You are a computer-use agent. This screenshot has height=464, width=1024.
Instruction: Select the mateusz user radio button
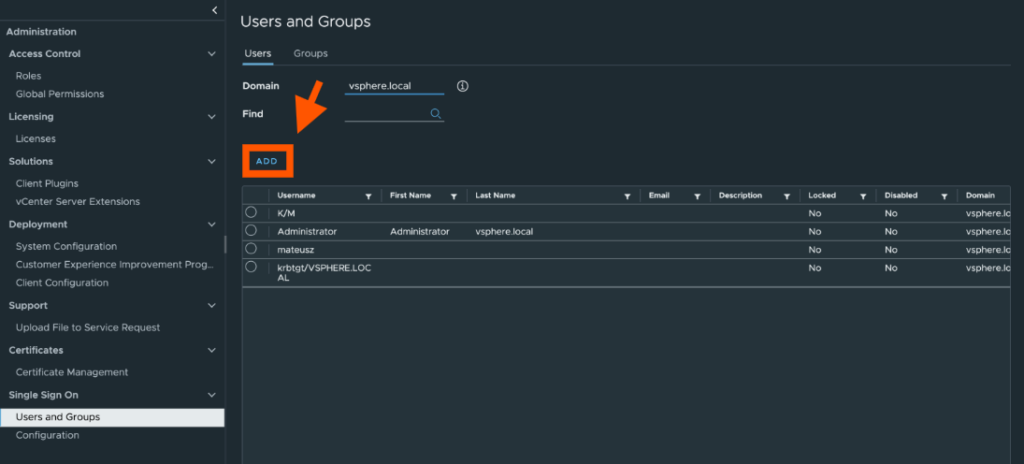(251, 249)
